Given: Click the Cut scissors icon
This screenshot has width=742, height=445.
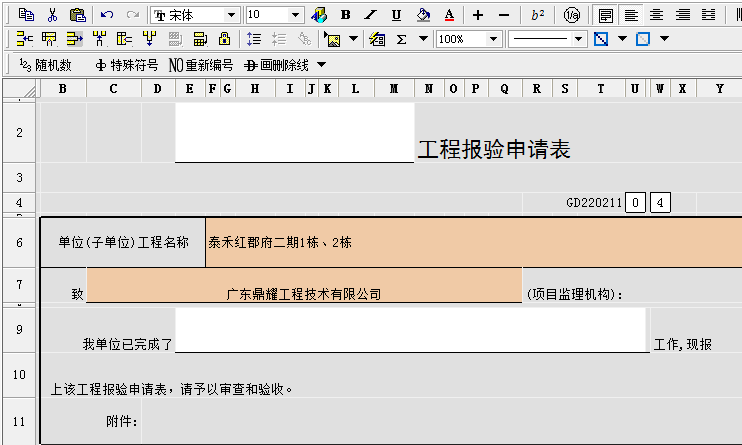Looking at the screenshot, I should pyautogui.click(x=52, y=15).
